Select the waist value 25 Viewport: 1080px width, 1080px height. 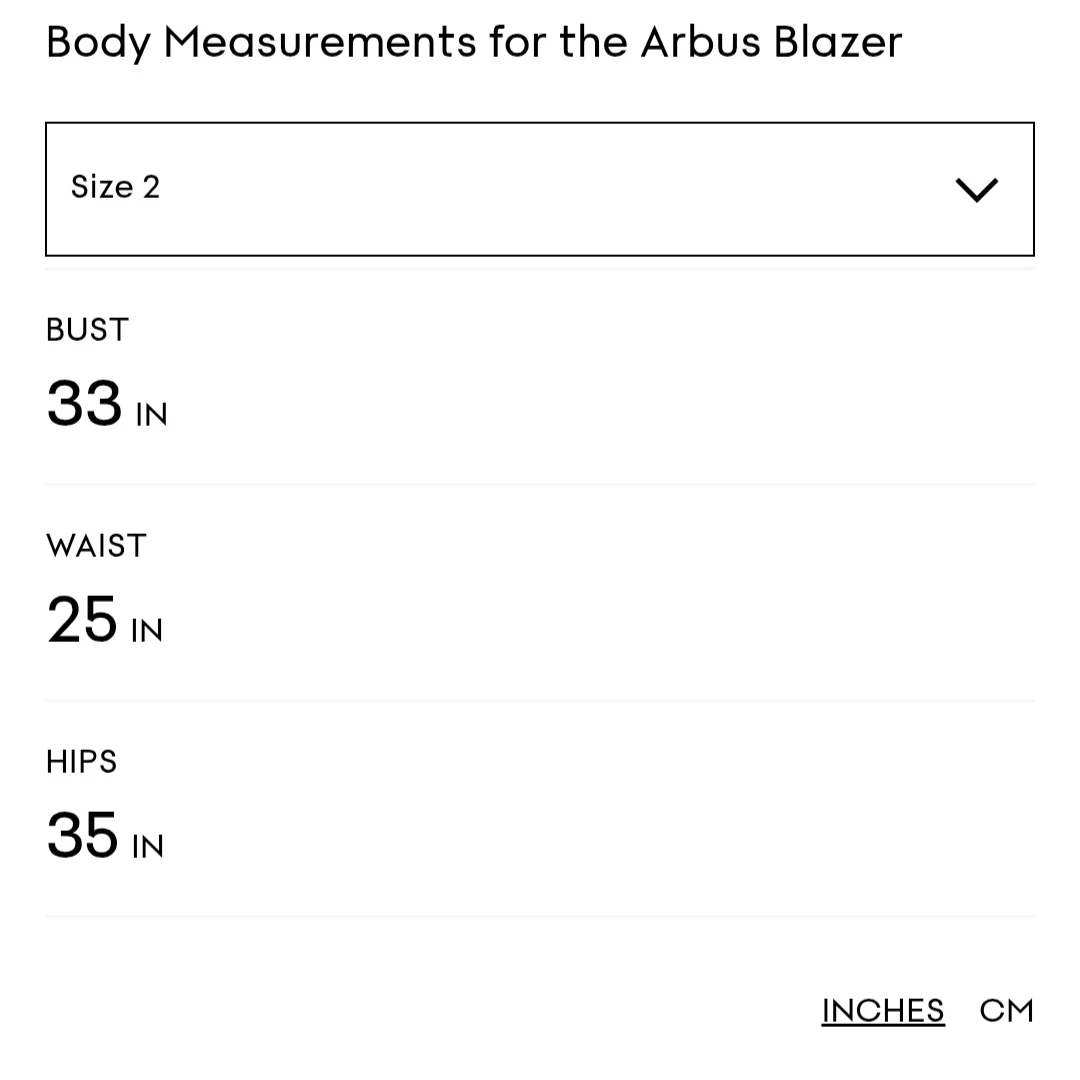click(82, 620)
